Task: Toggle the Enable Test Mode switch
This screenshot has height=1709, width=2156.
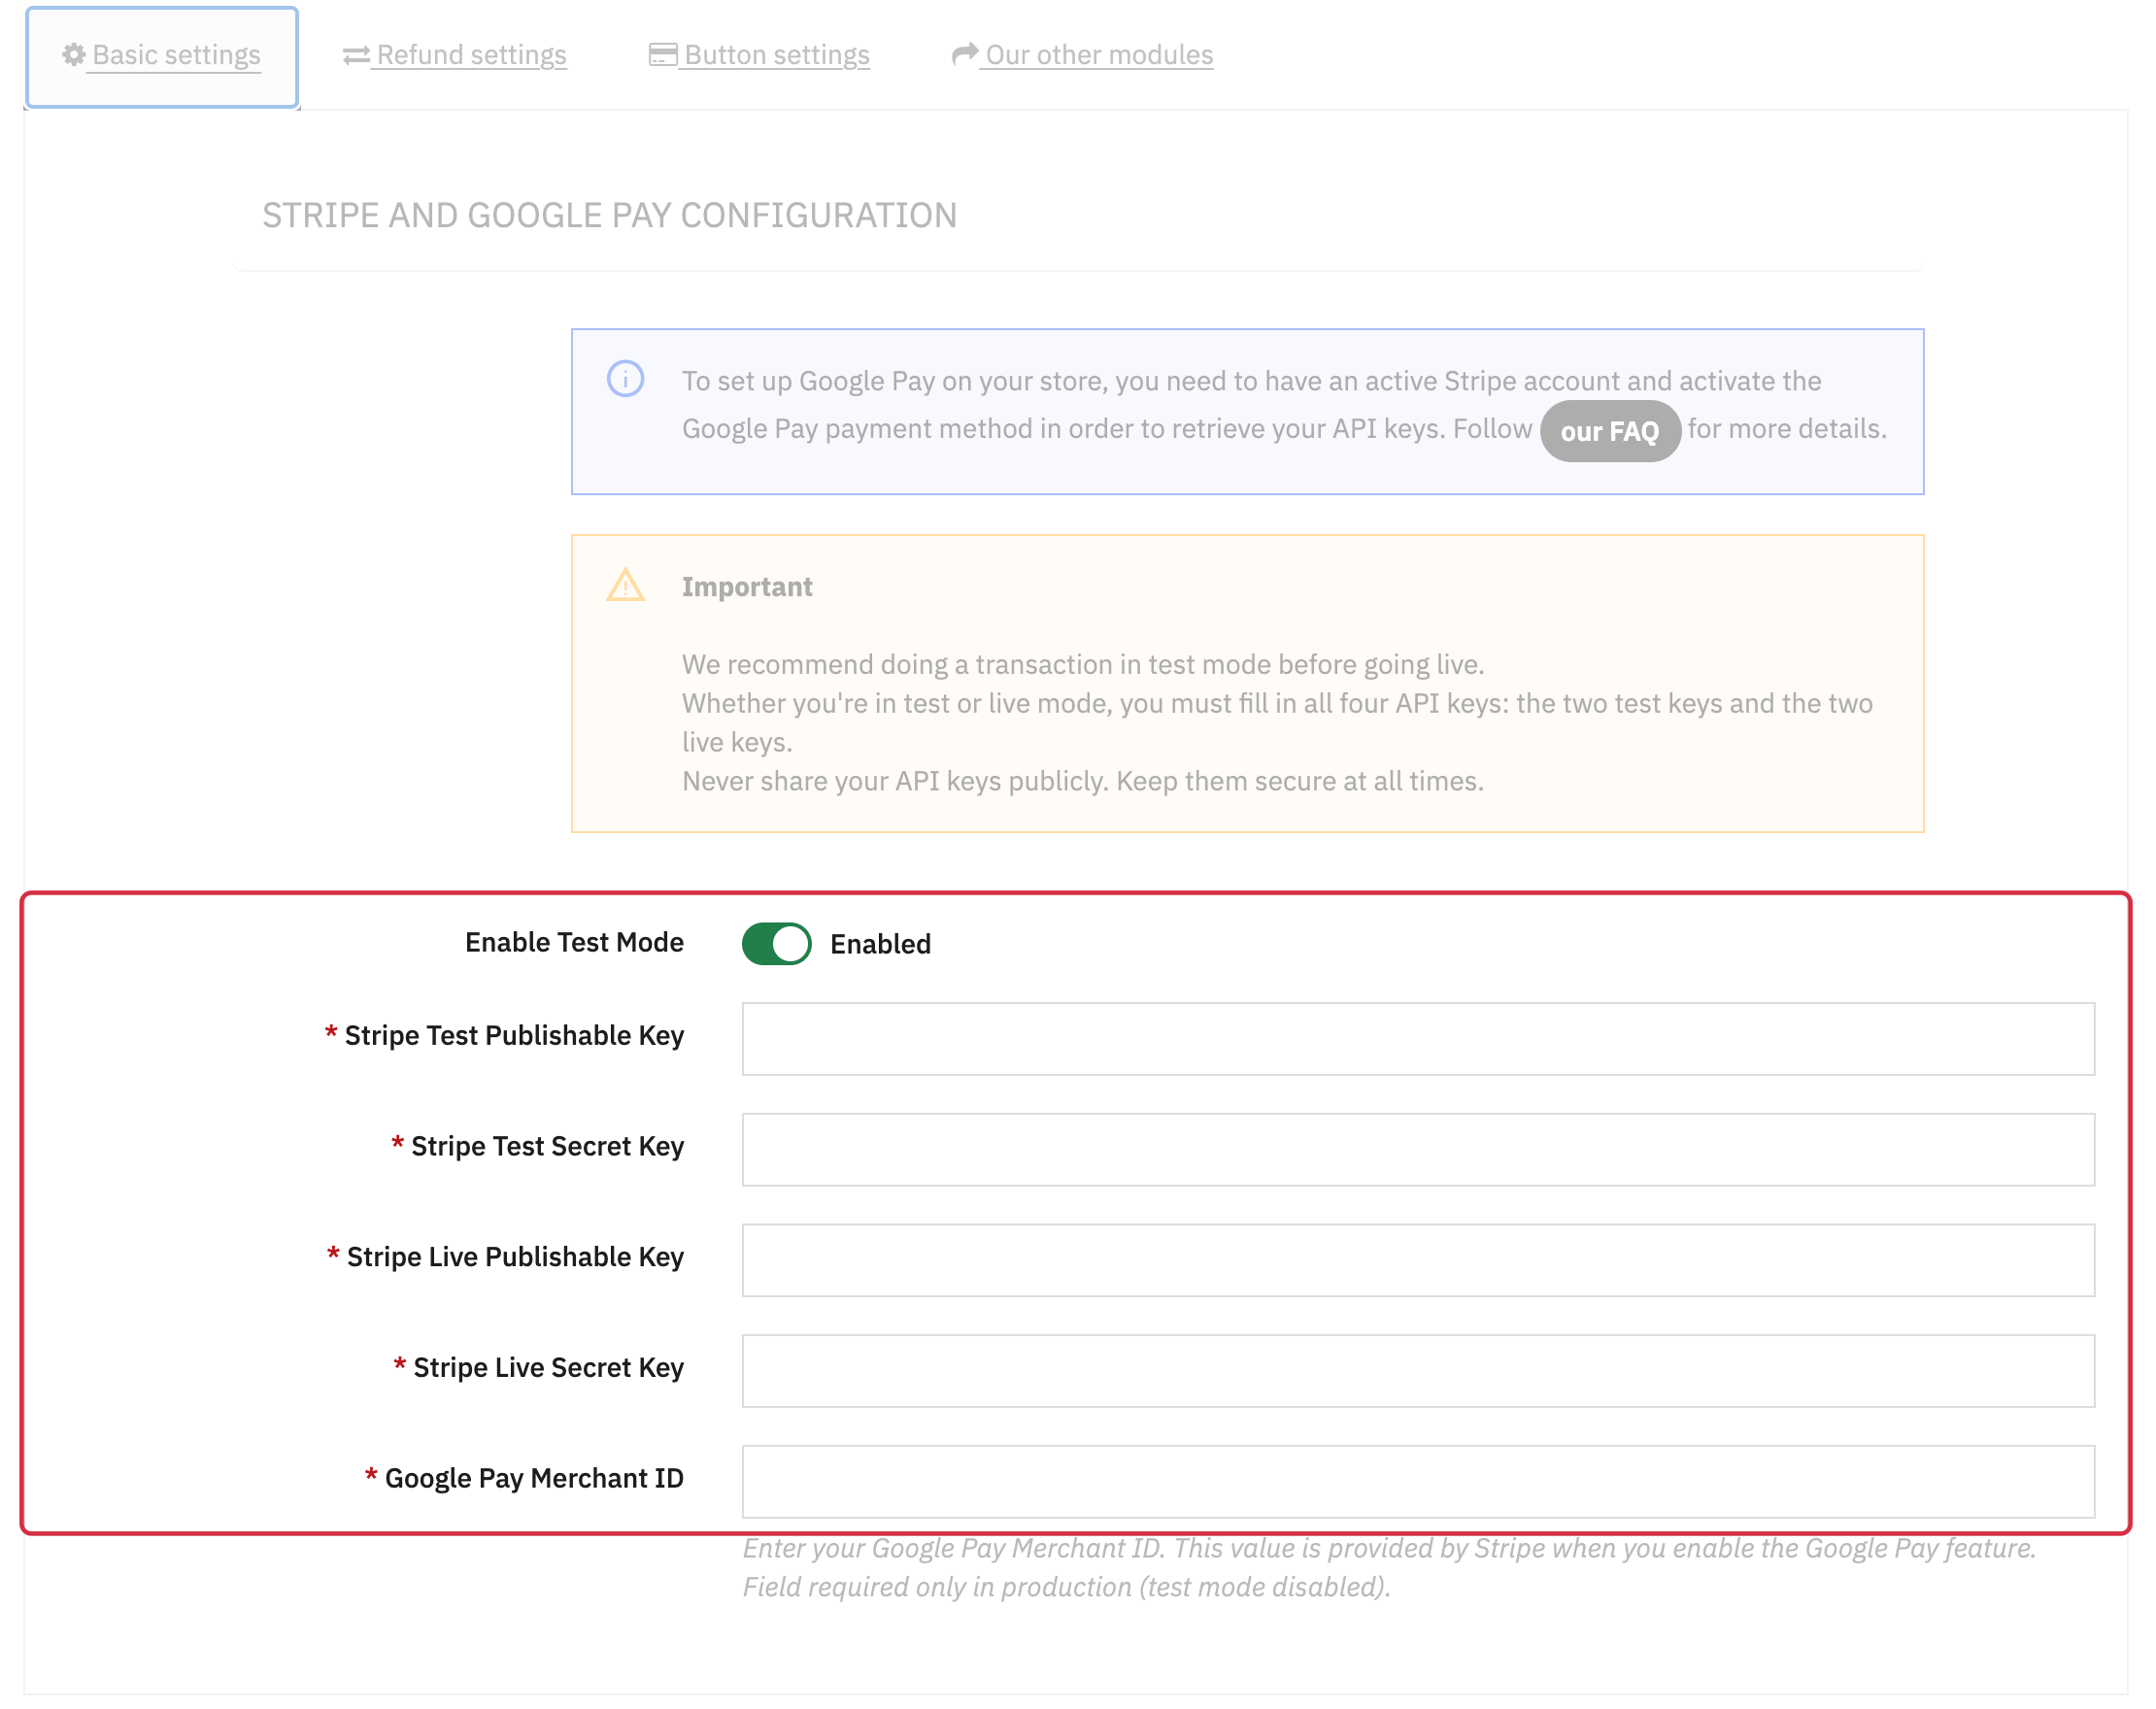Action: coord(776,943)
